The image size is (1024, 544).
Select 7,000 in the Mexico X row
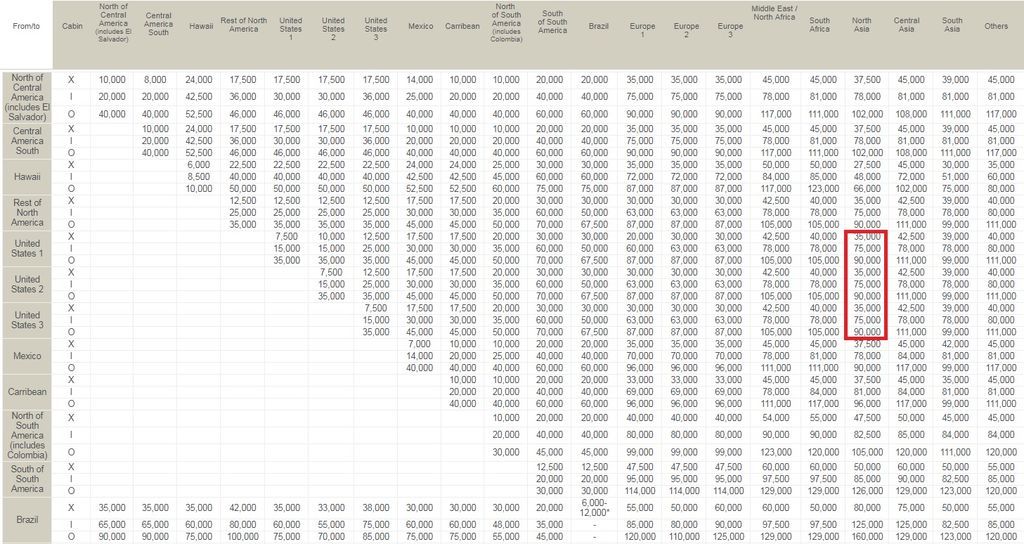(419, 344)
